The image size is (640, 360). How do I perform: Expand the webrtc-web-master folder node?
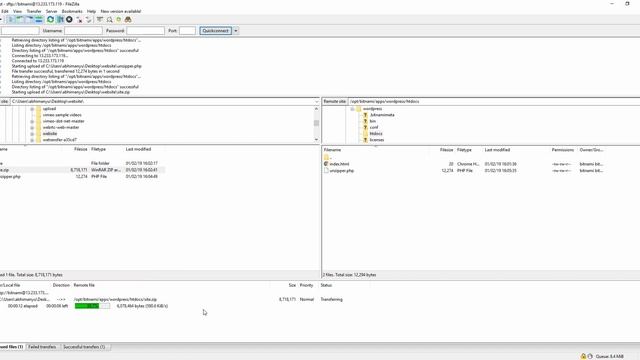click(32, 127)
